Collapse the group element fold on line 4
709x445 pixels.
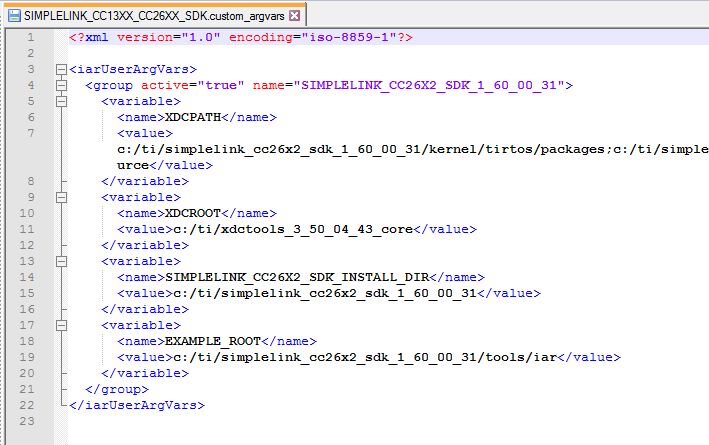62,86
